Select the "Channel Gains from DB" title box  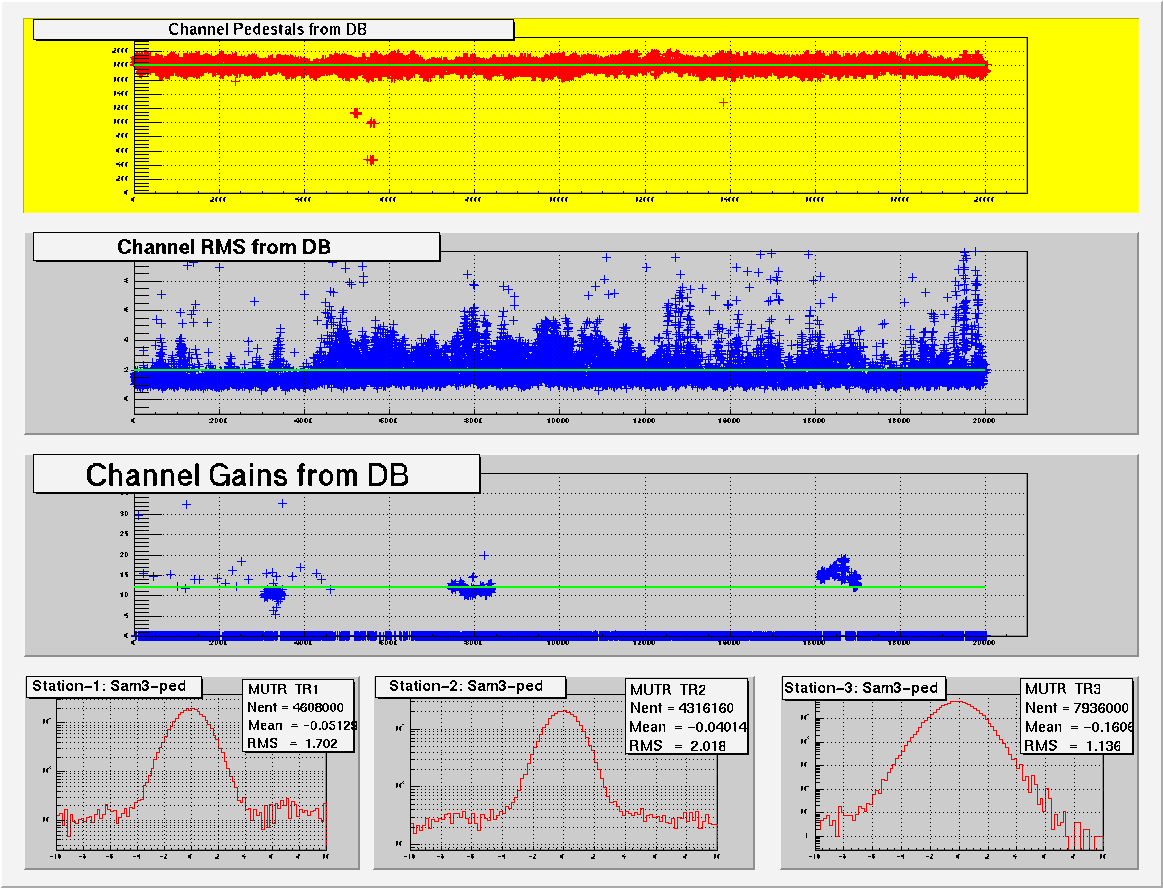click(x=257, y=475)
